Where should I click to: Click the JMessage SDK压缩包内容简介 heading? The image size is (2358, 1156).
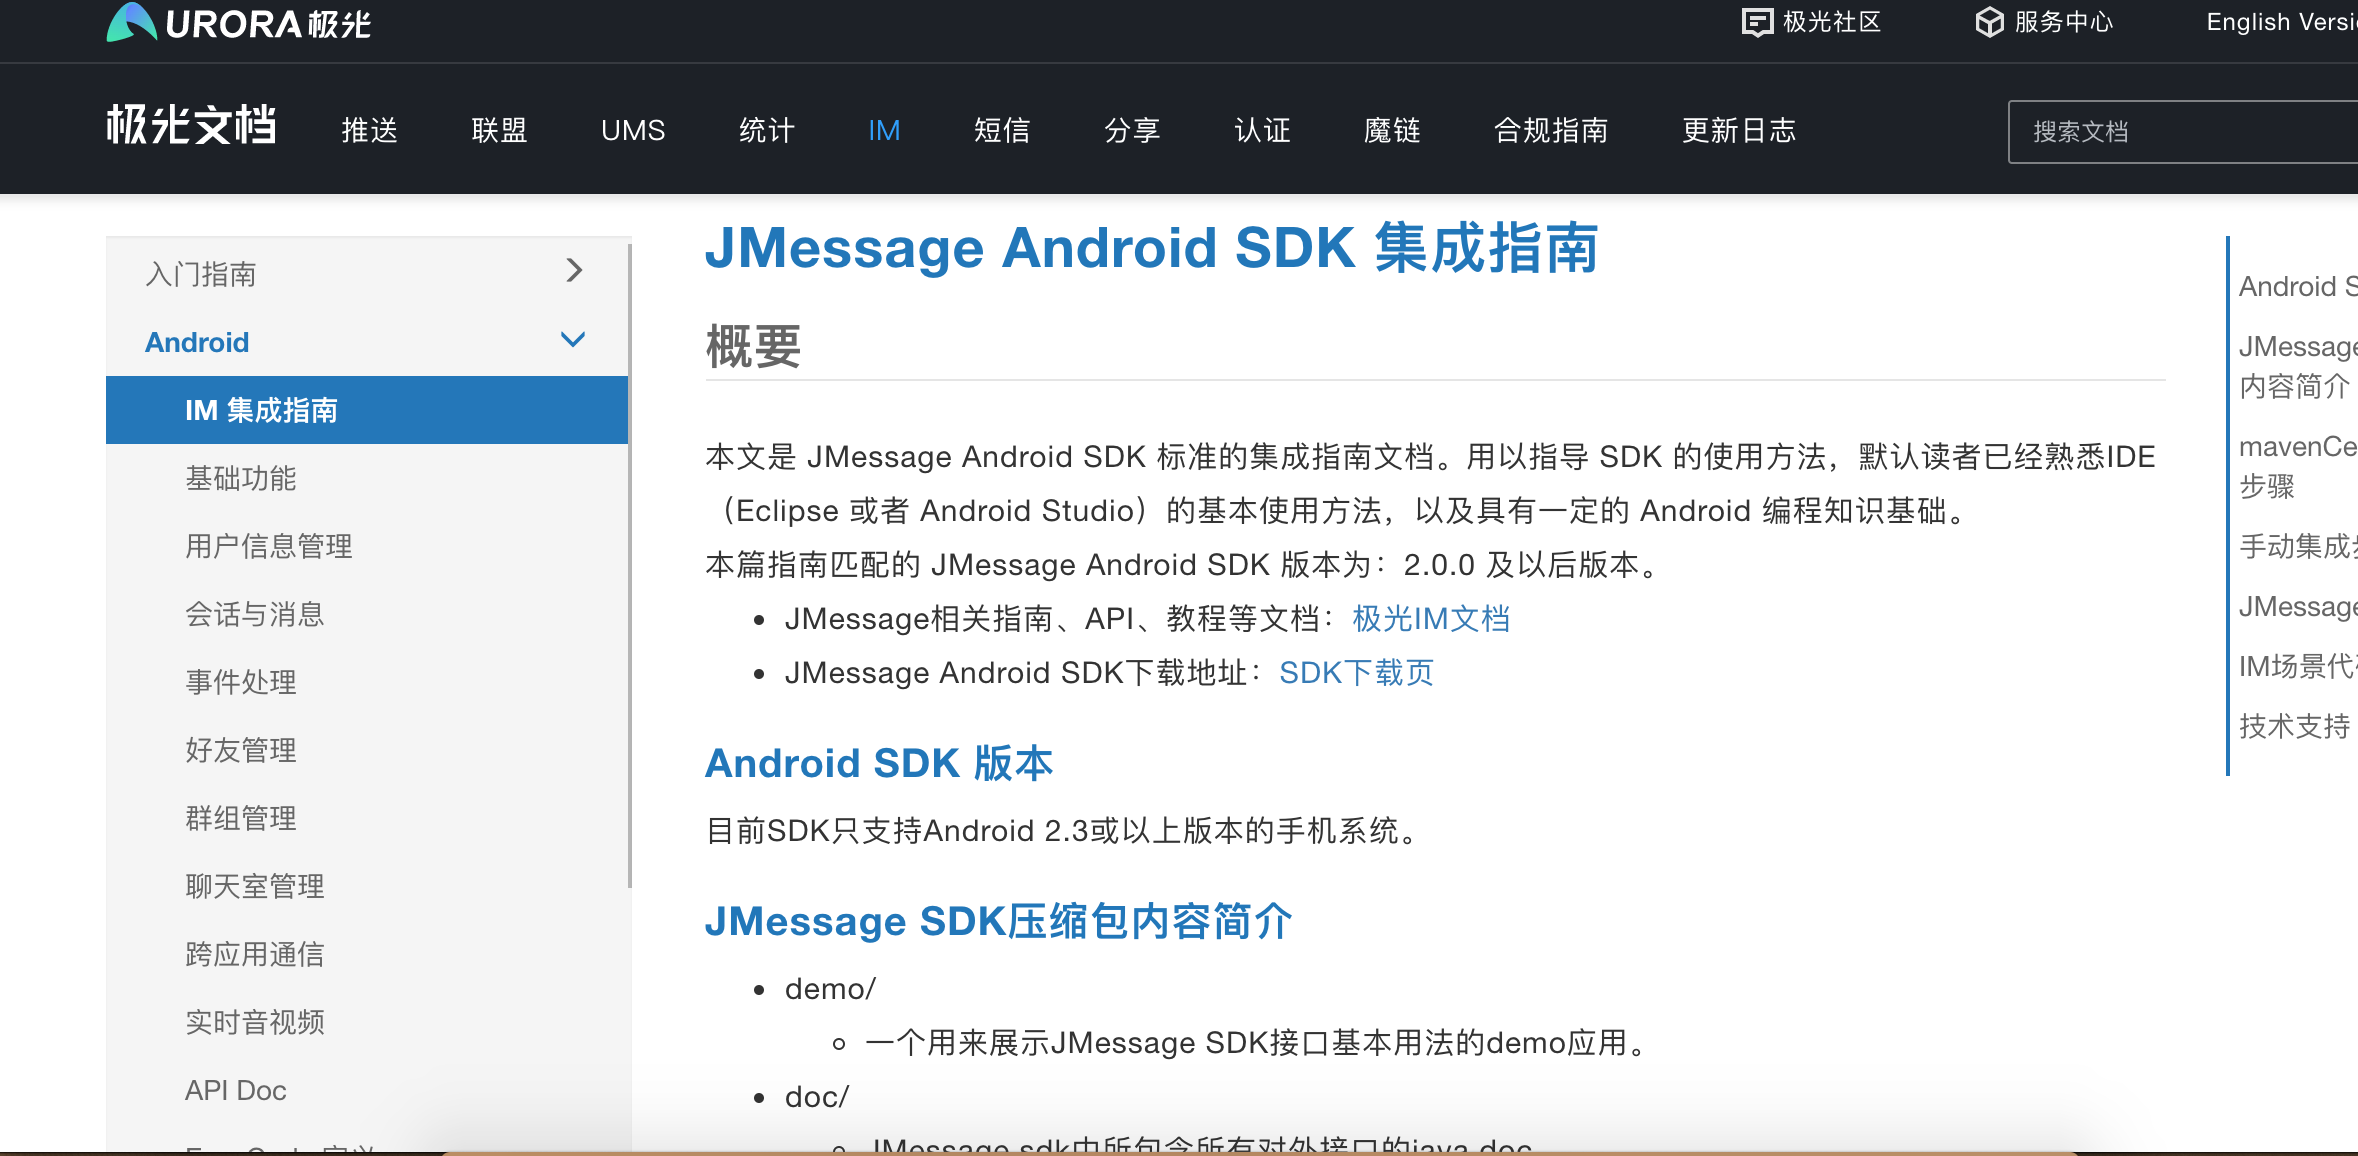coord(999,921)
